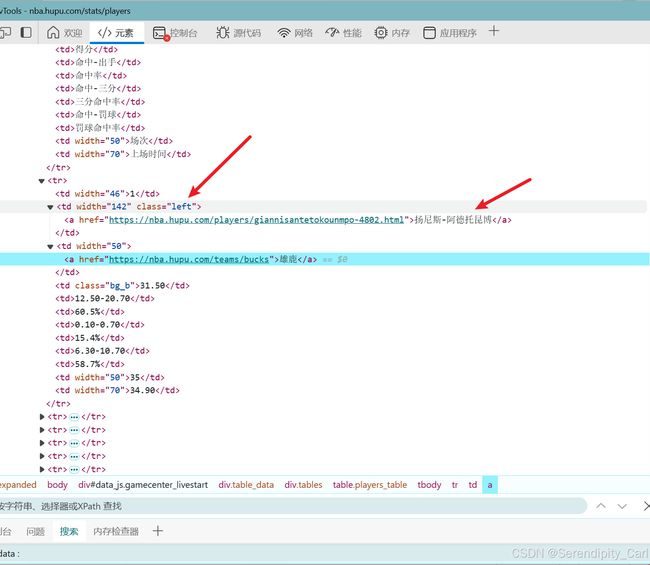Click the ellipsis in the first collapsed tr
This screenshot has height=565, width=650.
[74, 417]
